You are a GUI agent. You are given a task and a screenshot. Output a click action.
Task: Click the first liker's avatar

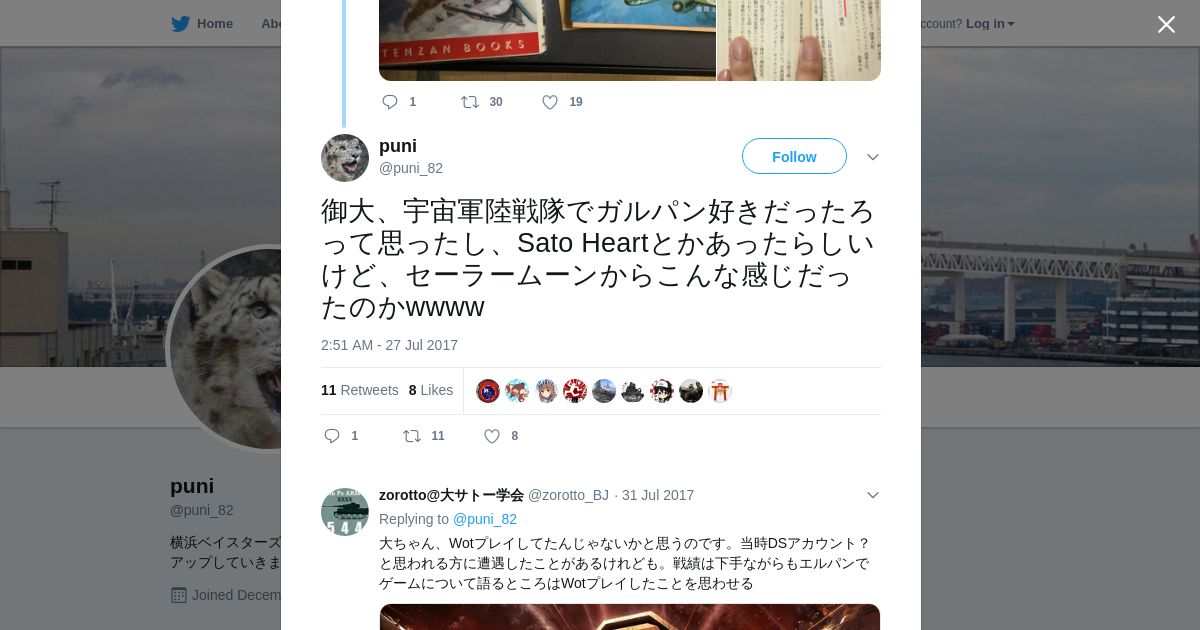click(x=488, y=391)
